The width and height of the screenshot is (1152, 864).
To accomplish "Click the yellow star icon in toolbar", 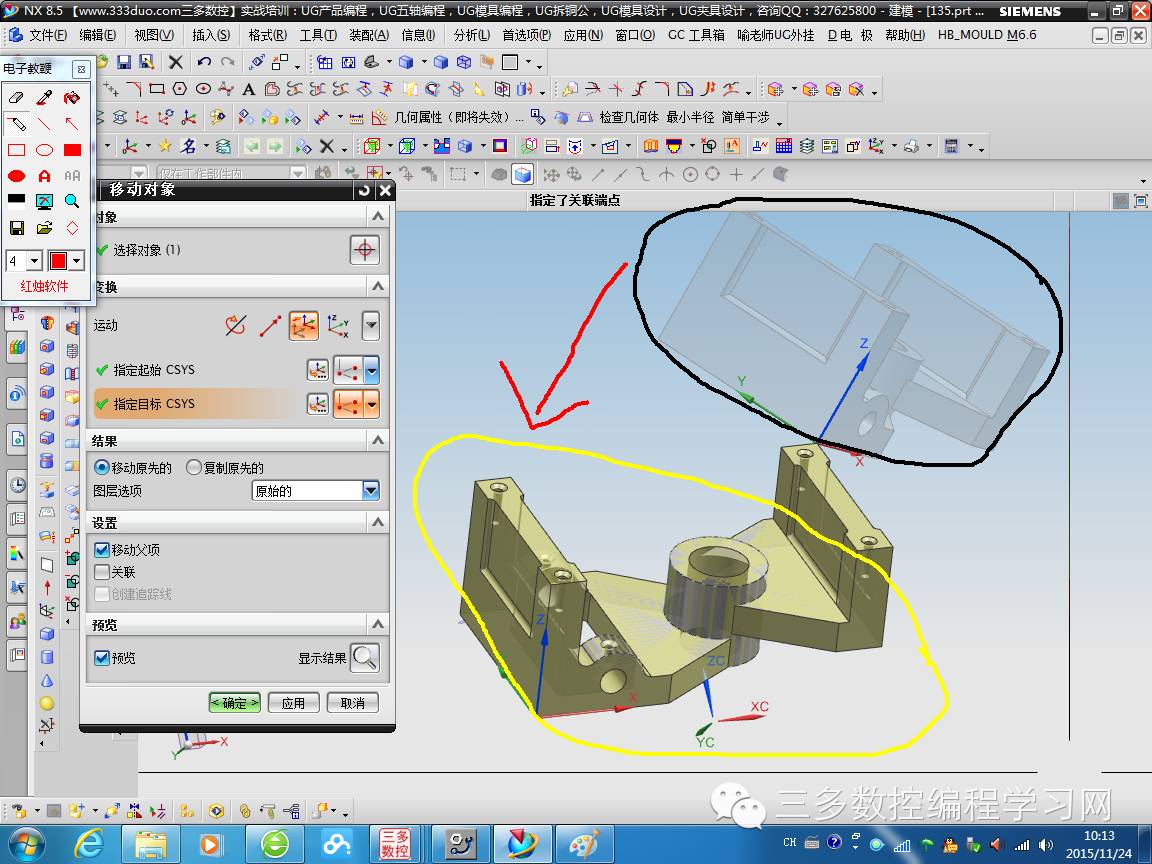I will [165, 146].
